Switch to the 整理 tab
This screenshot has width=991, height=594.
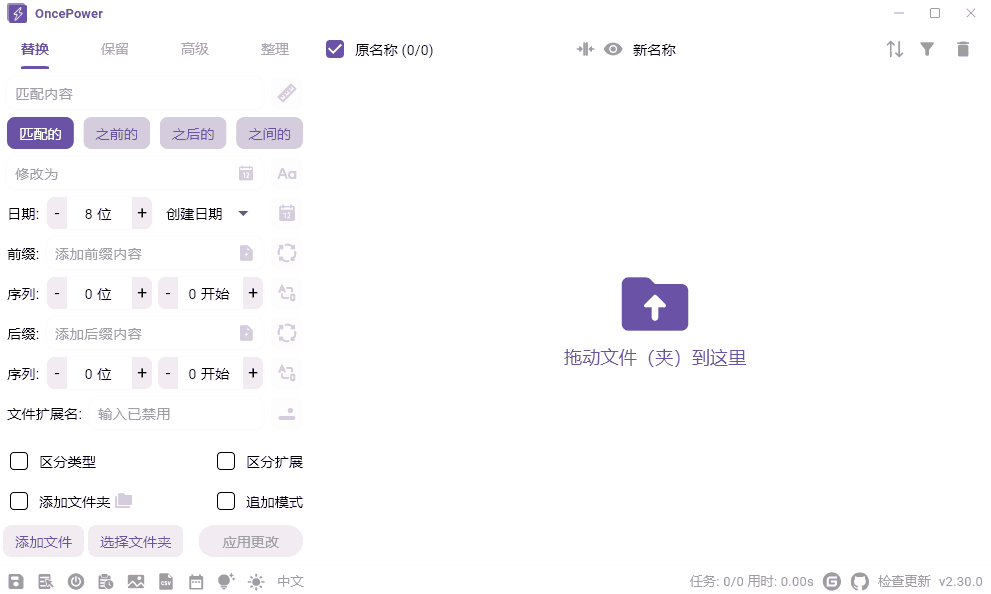tap(275, 49)
